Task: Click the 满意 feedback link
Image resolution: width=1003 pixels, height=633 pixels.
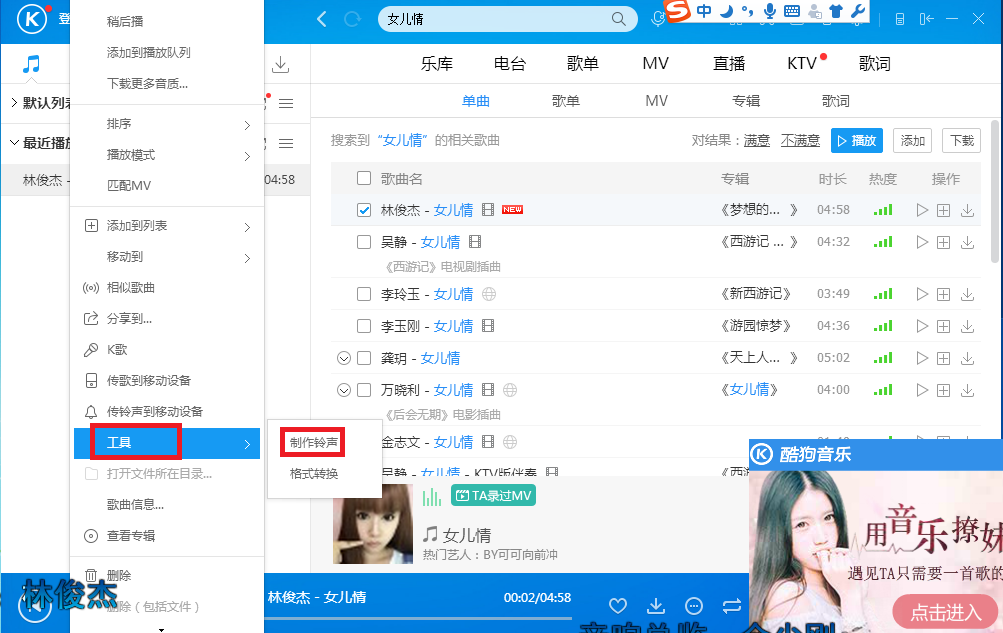Action: tap(757, 141)
